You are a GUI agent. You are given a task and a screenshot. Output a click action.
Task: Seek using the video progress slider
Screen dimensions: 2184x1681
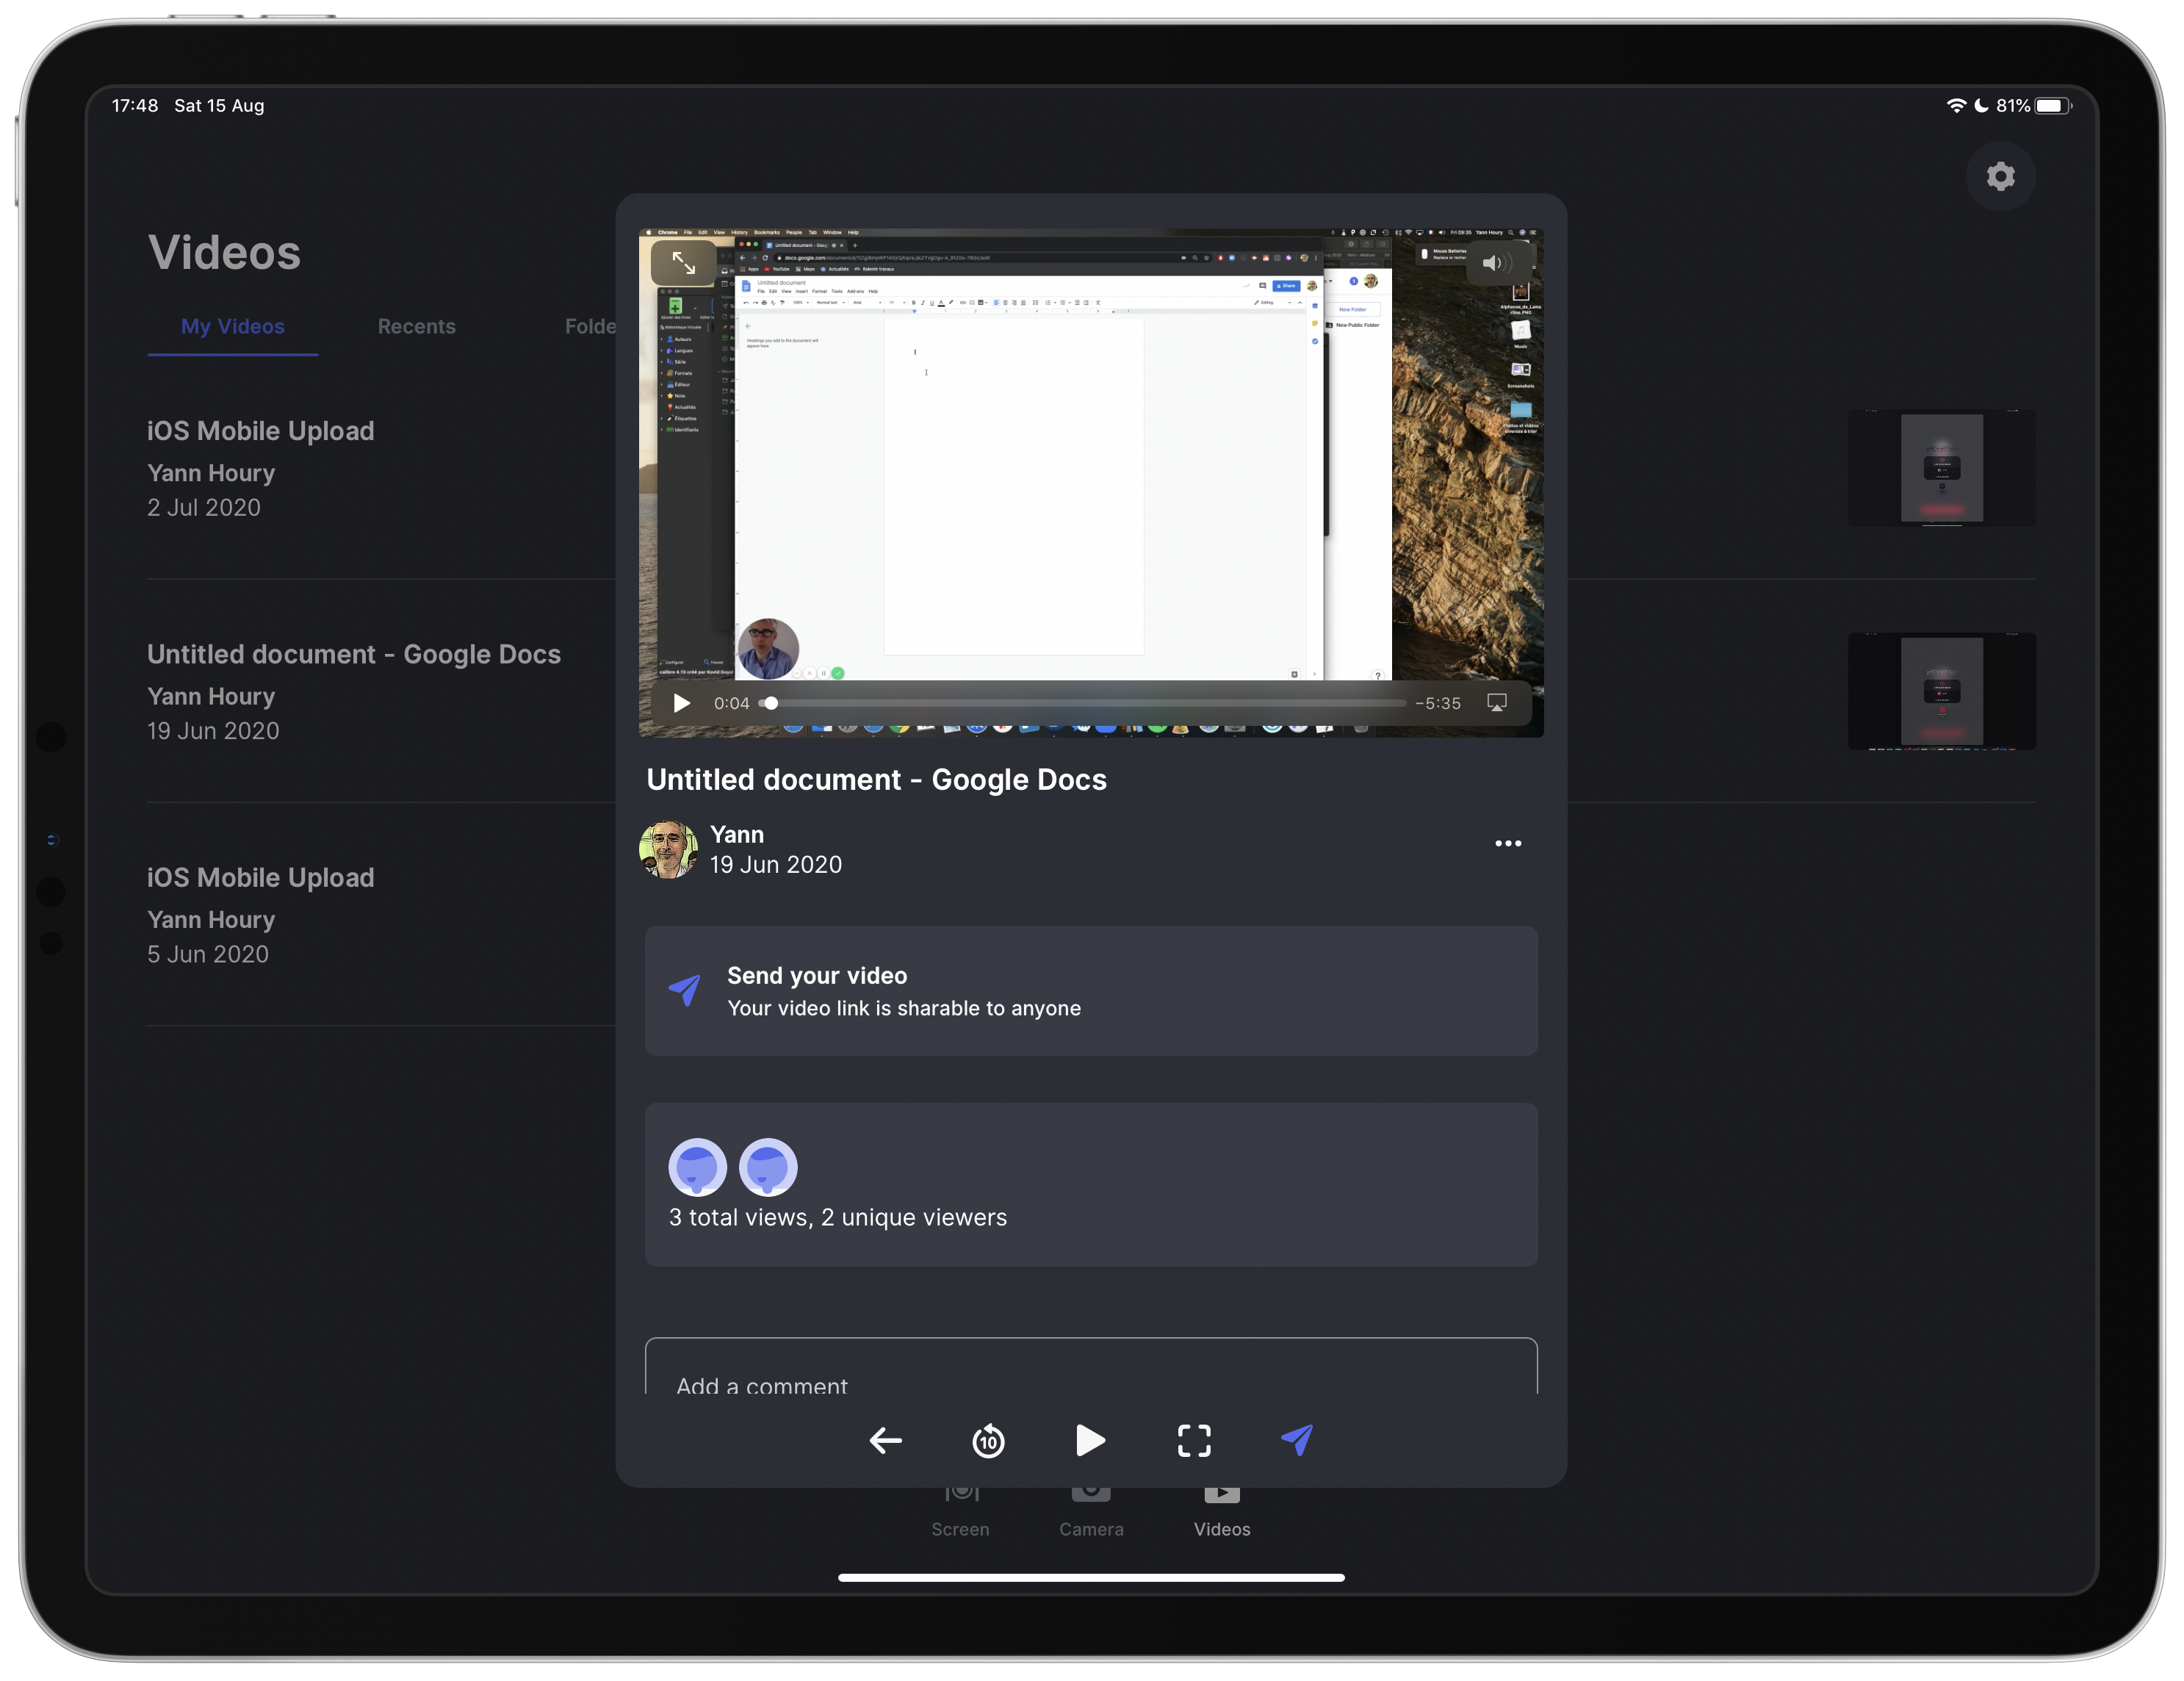1083,703
